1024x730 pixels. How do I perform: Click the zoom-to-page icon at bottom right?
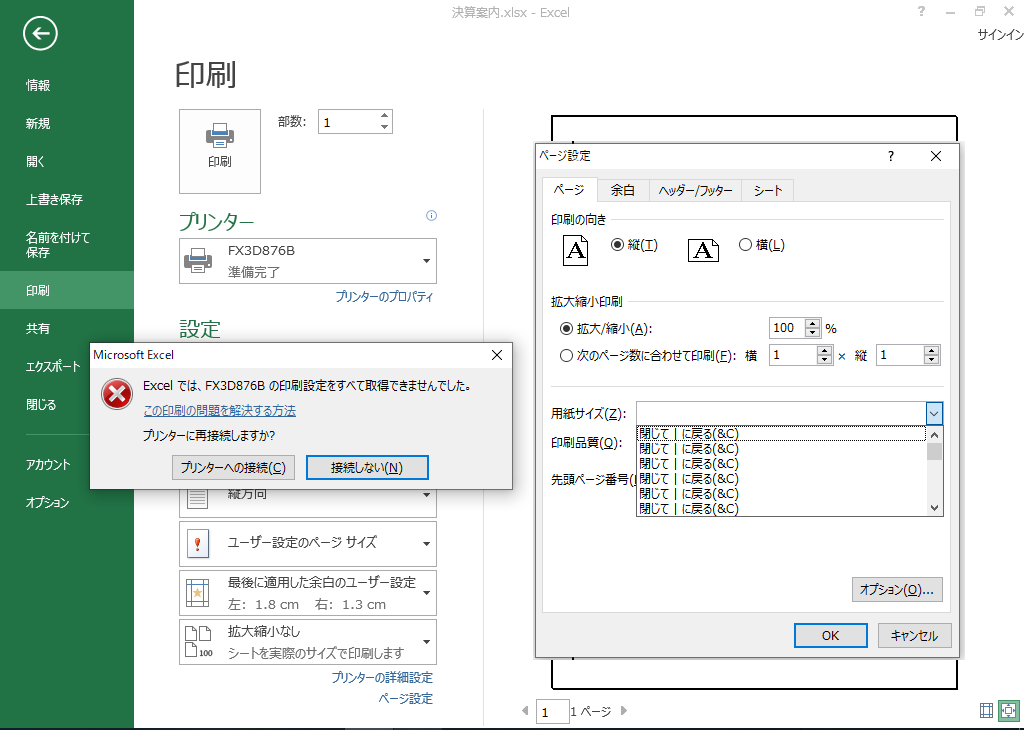click(x=1010, y=711)
